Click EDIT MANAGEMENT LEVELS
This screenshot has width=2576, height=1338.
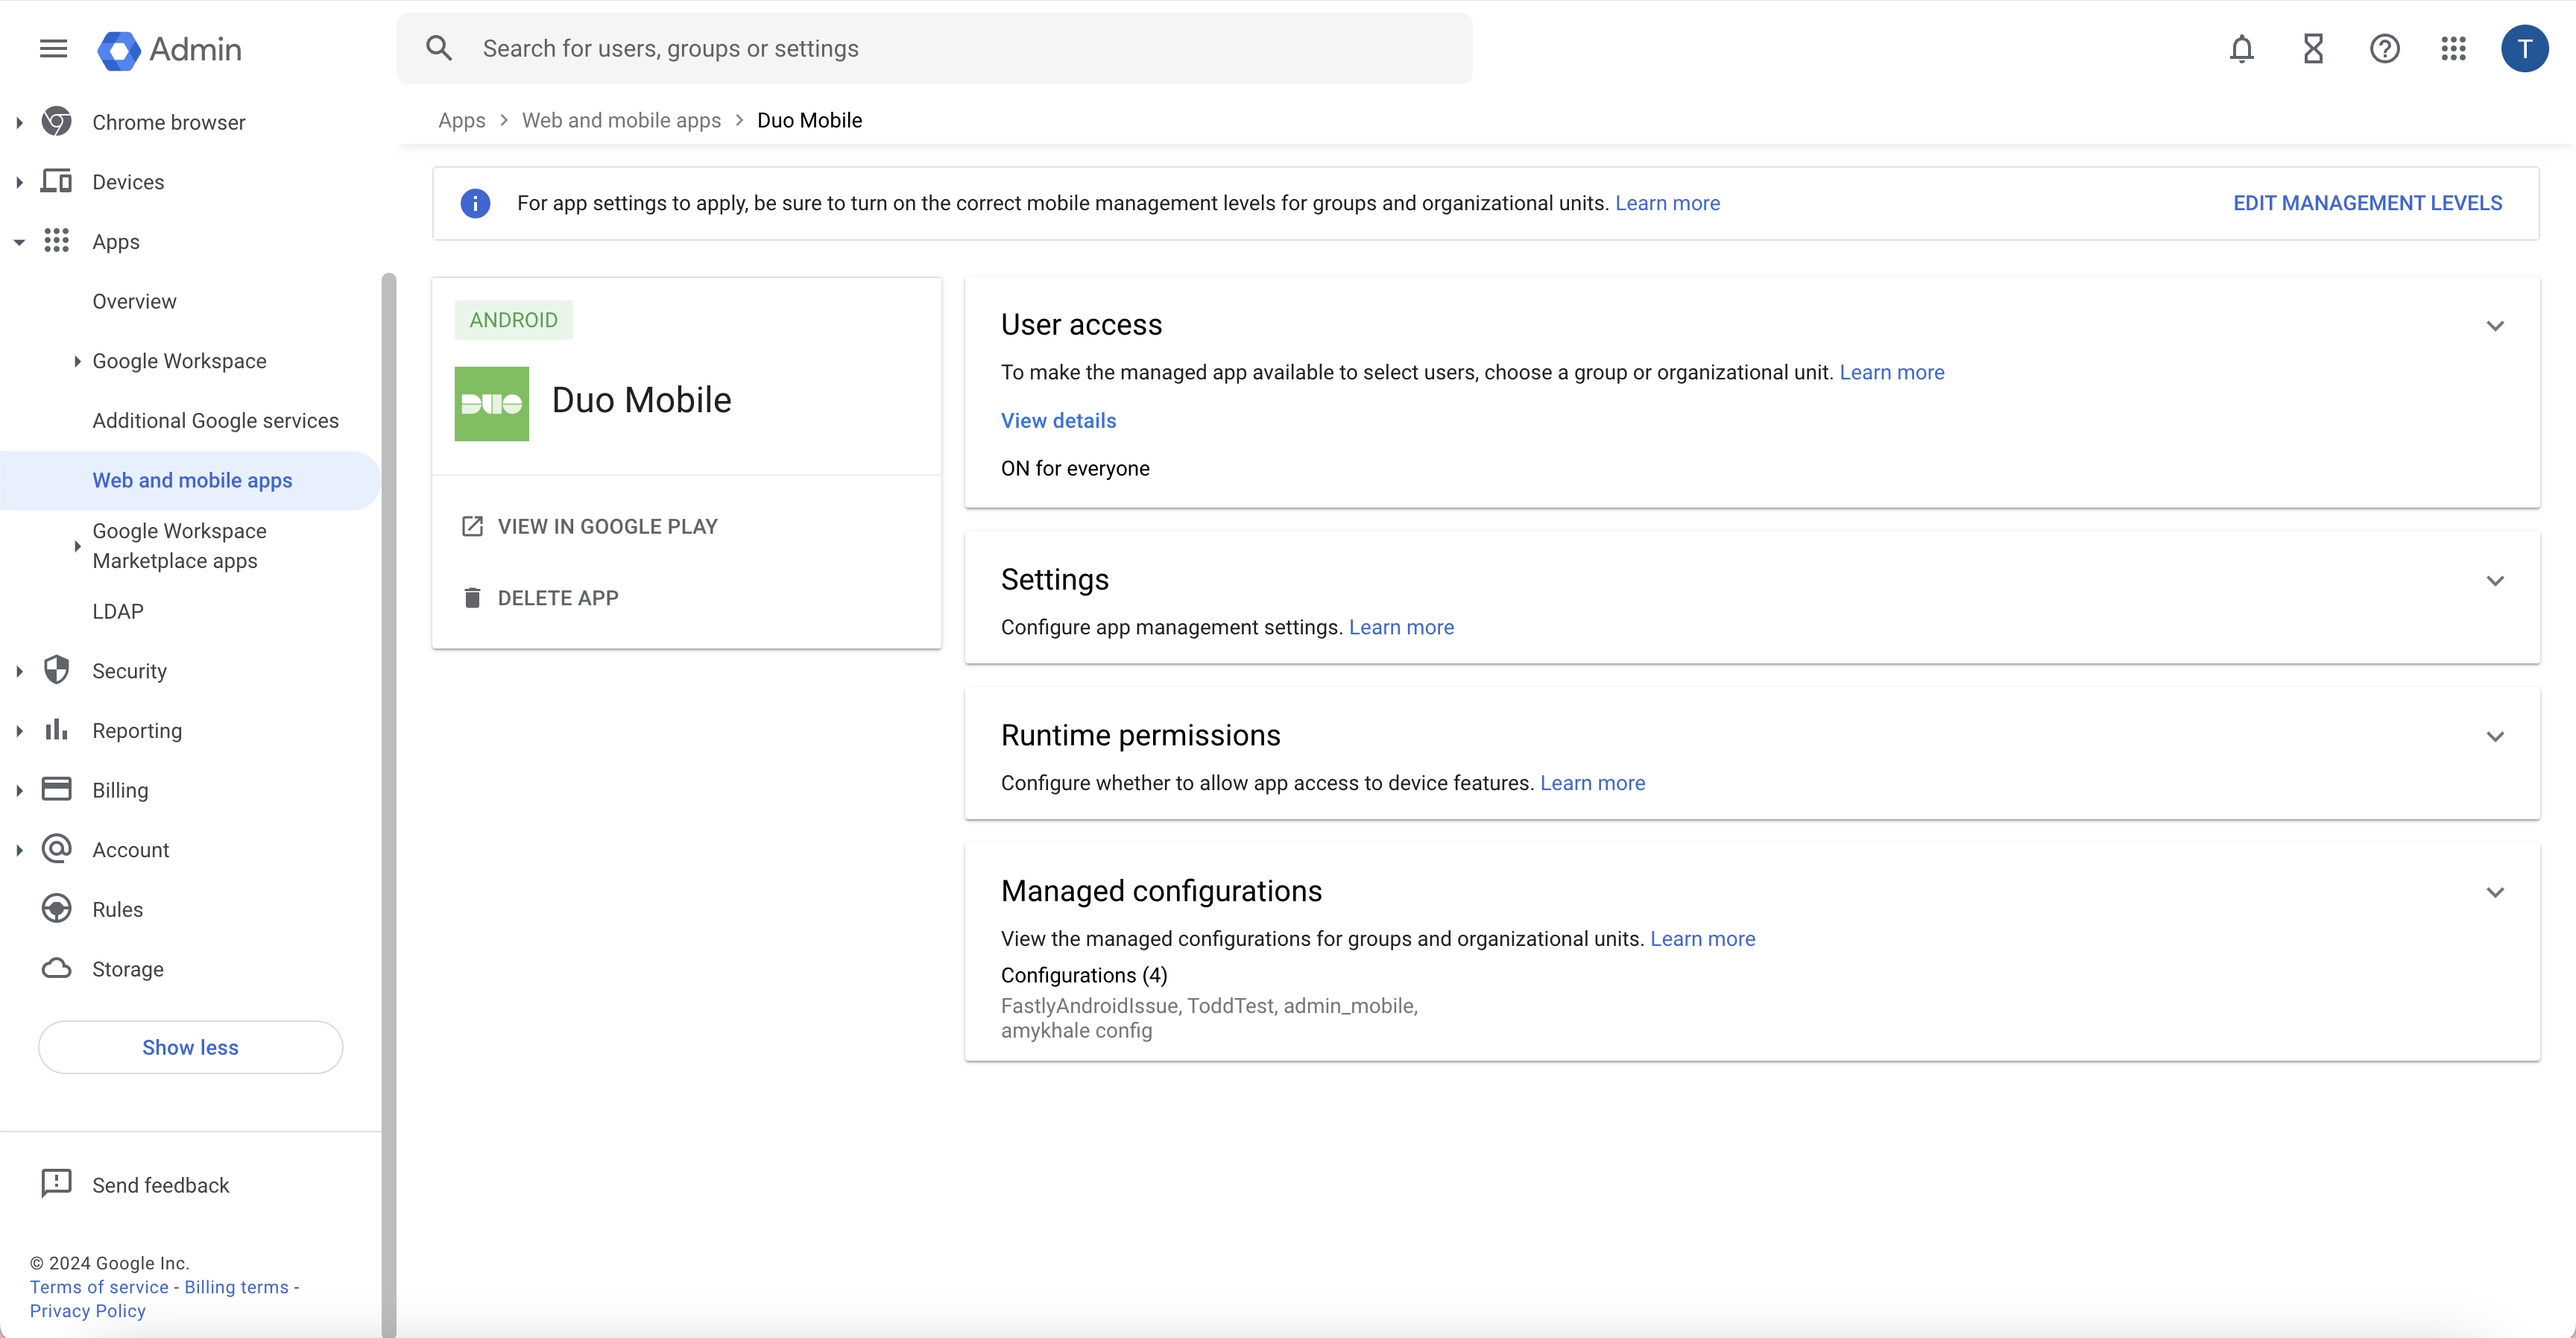(2367, 202)
